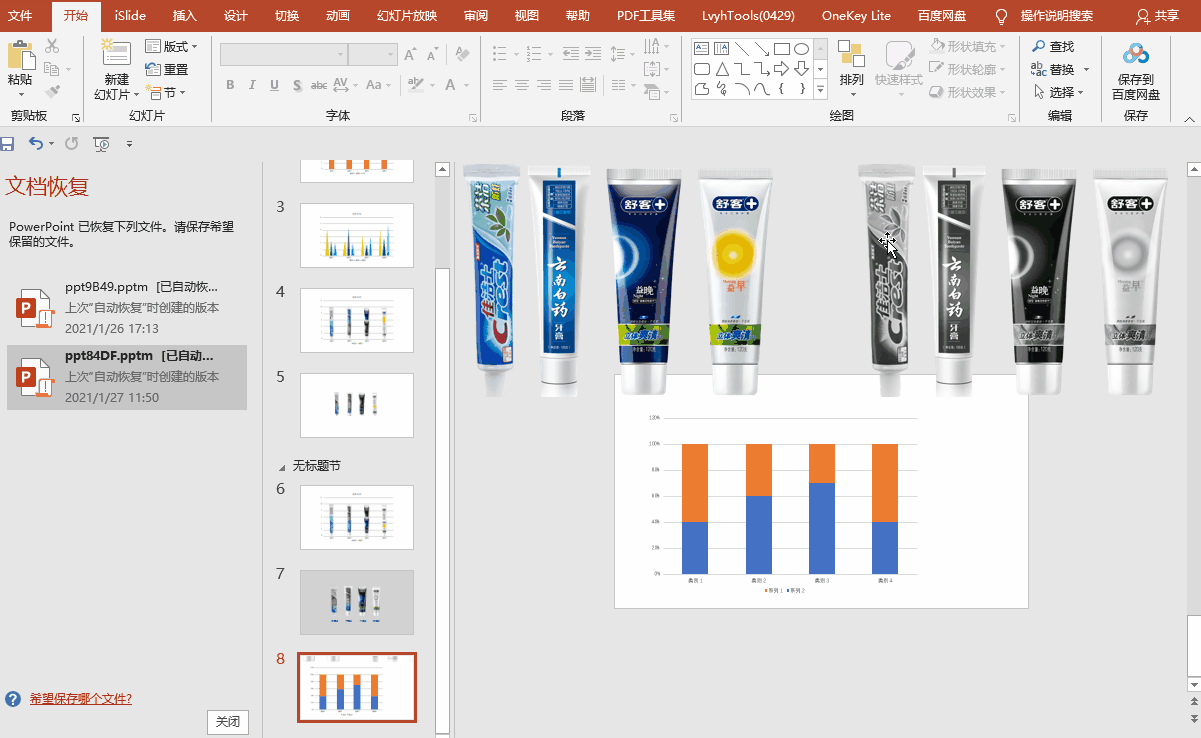Click Start From Beginning slideshow icon
The width and height of the screenshot is (1201, 738).
(101, 144)
